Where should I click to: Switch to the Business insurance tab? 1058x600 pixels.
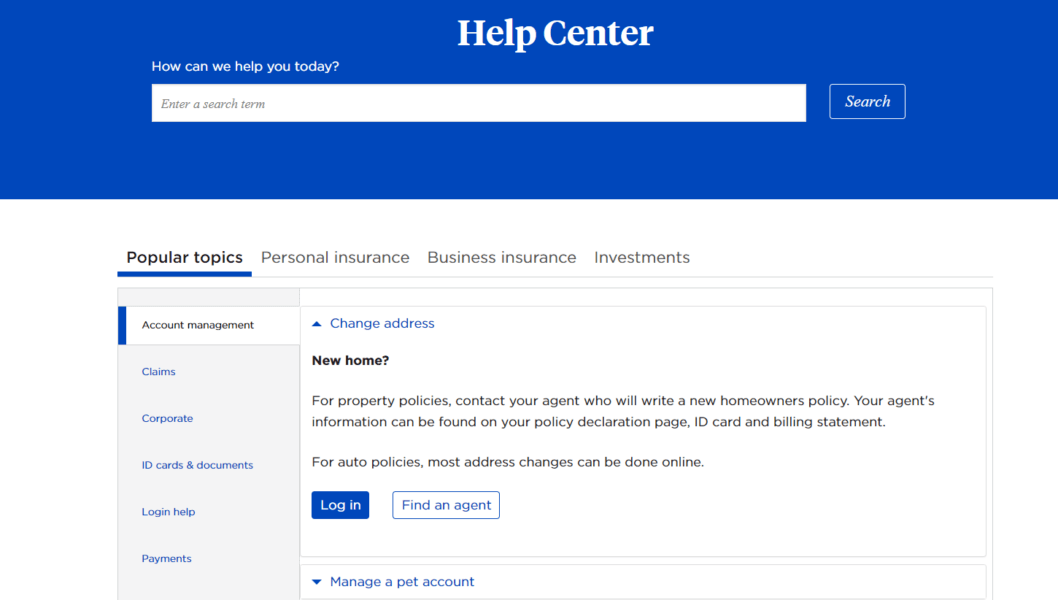[501, 257]
